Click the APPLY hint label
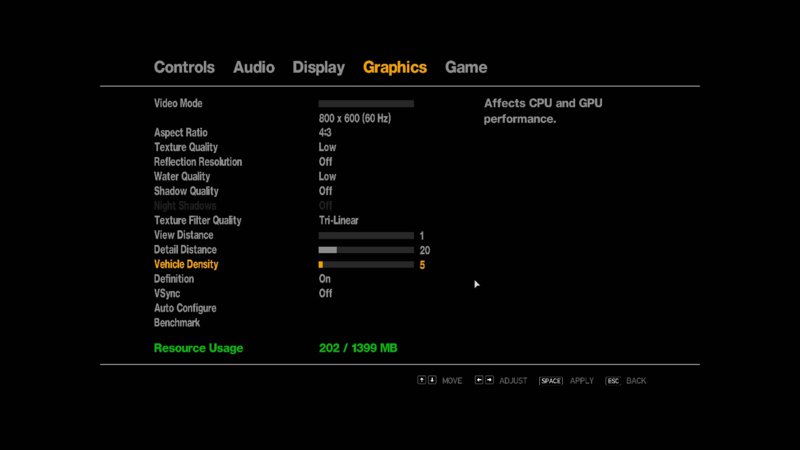This screenshot has width=800, height=450. (x=582, y=381)
